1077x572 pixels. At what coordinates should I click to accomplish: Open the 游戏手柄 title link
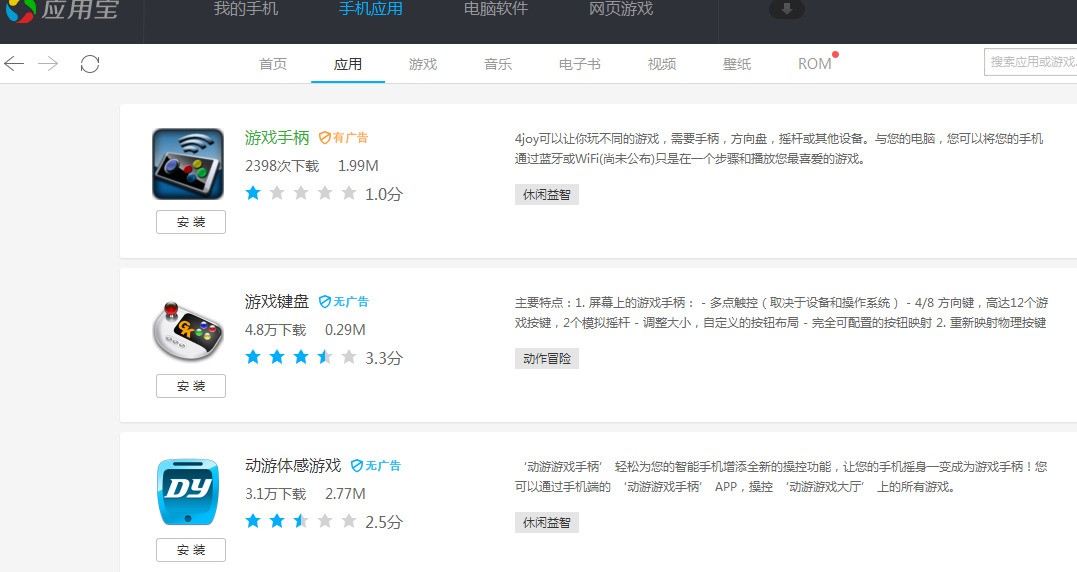(277, 137)
